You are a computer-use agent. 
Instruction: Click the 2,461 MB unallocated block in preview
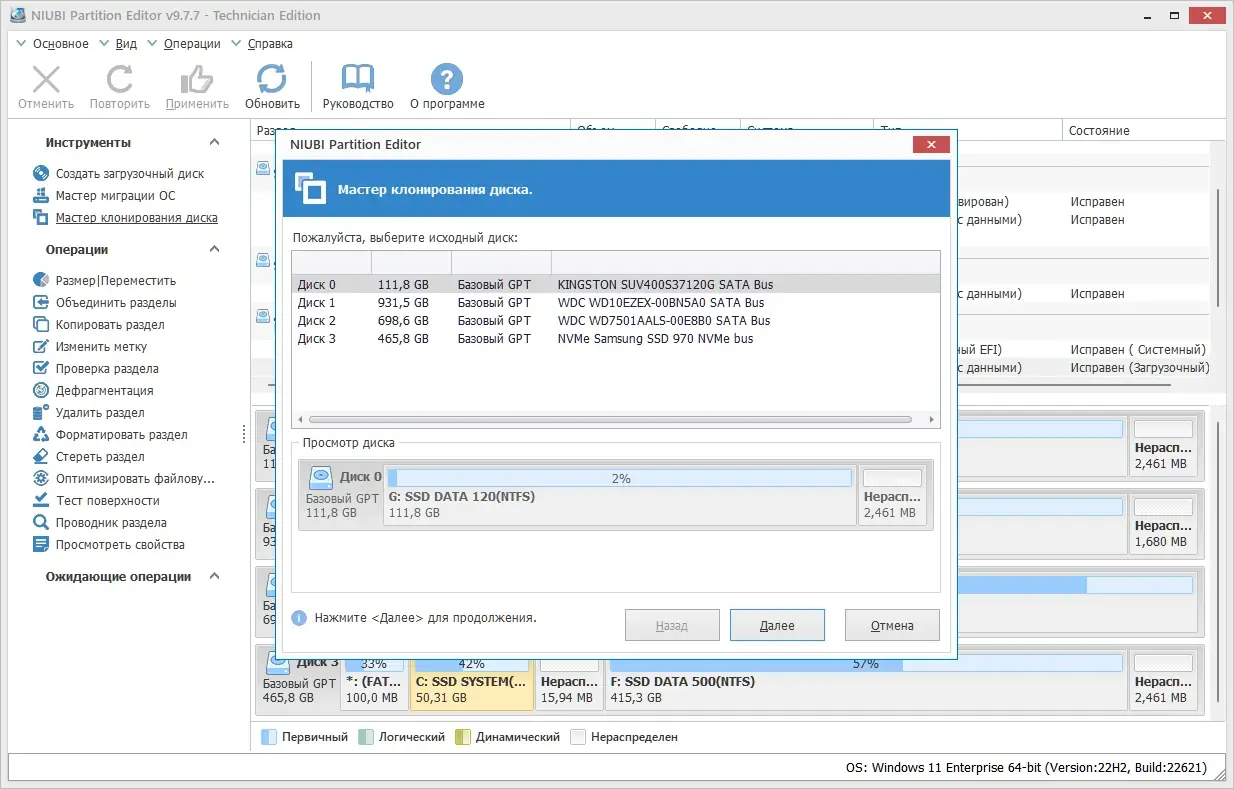pyautogui.click(x=892, y=493)
